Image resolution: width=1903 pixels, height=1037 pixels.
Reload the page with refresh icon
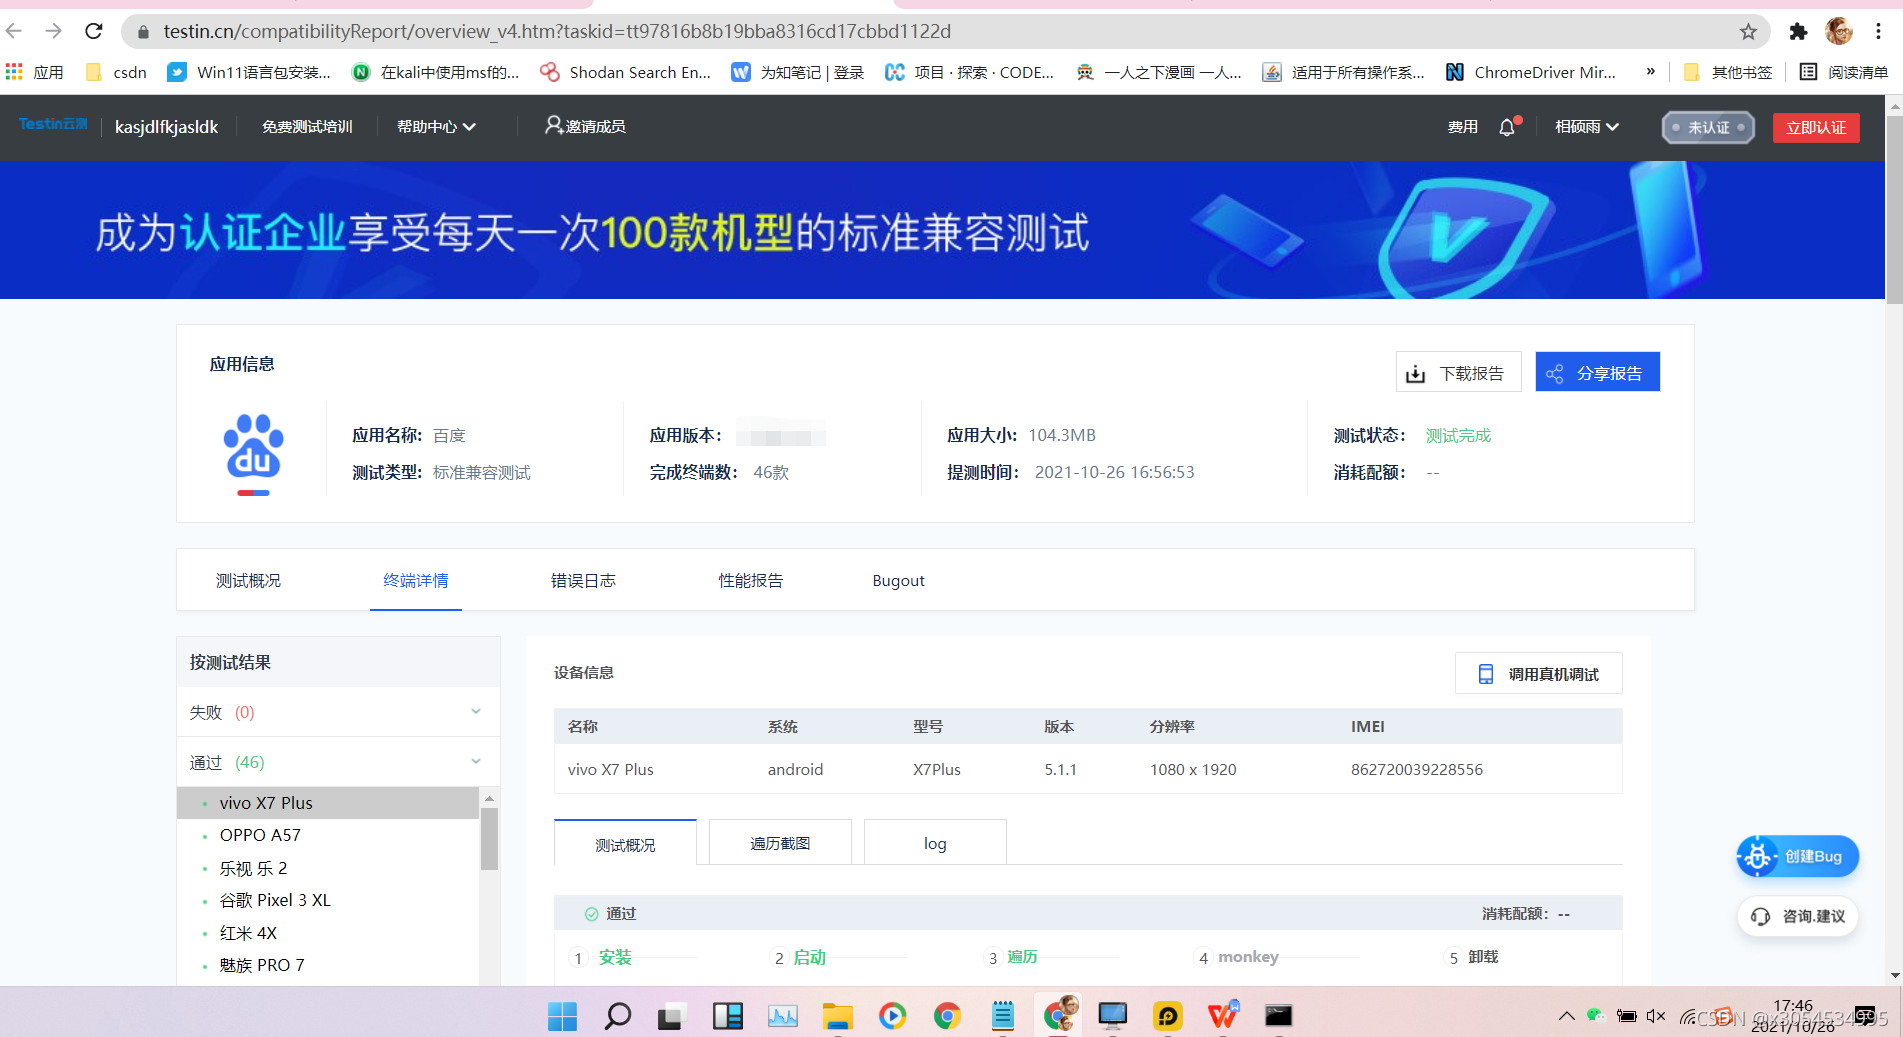(94, 31)
